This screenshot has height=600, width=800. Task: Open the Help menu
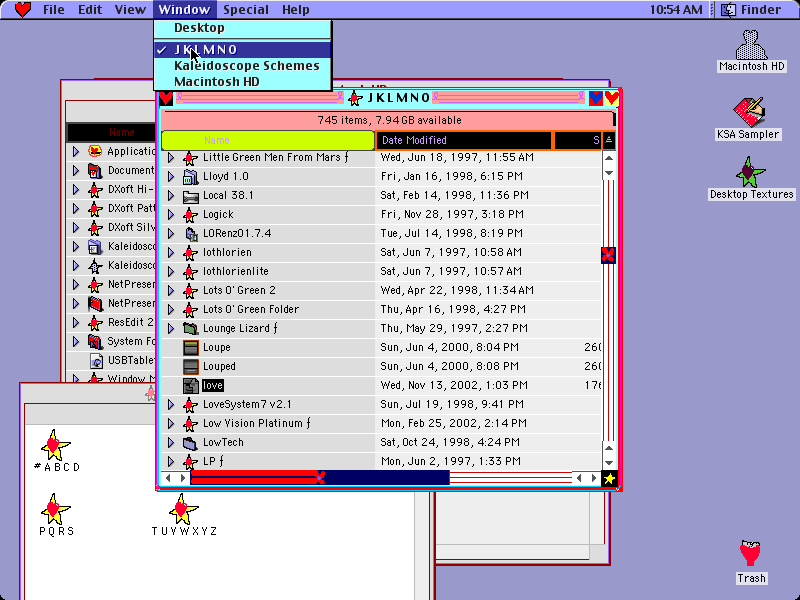[295, 10]
